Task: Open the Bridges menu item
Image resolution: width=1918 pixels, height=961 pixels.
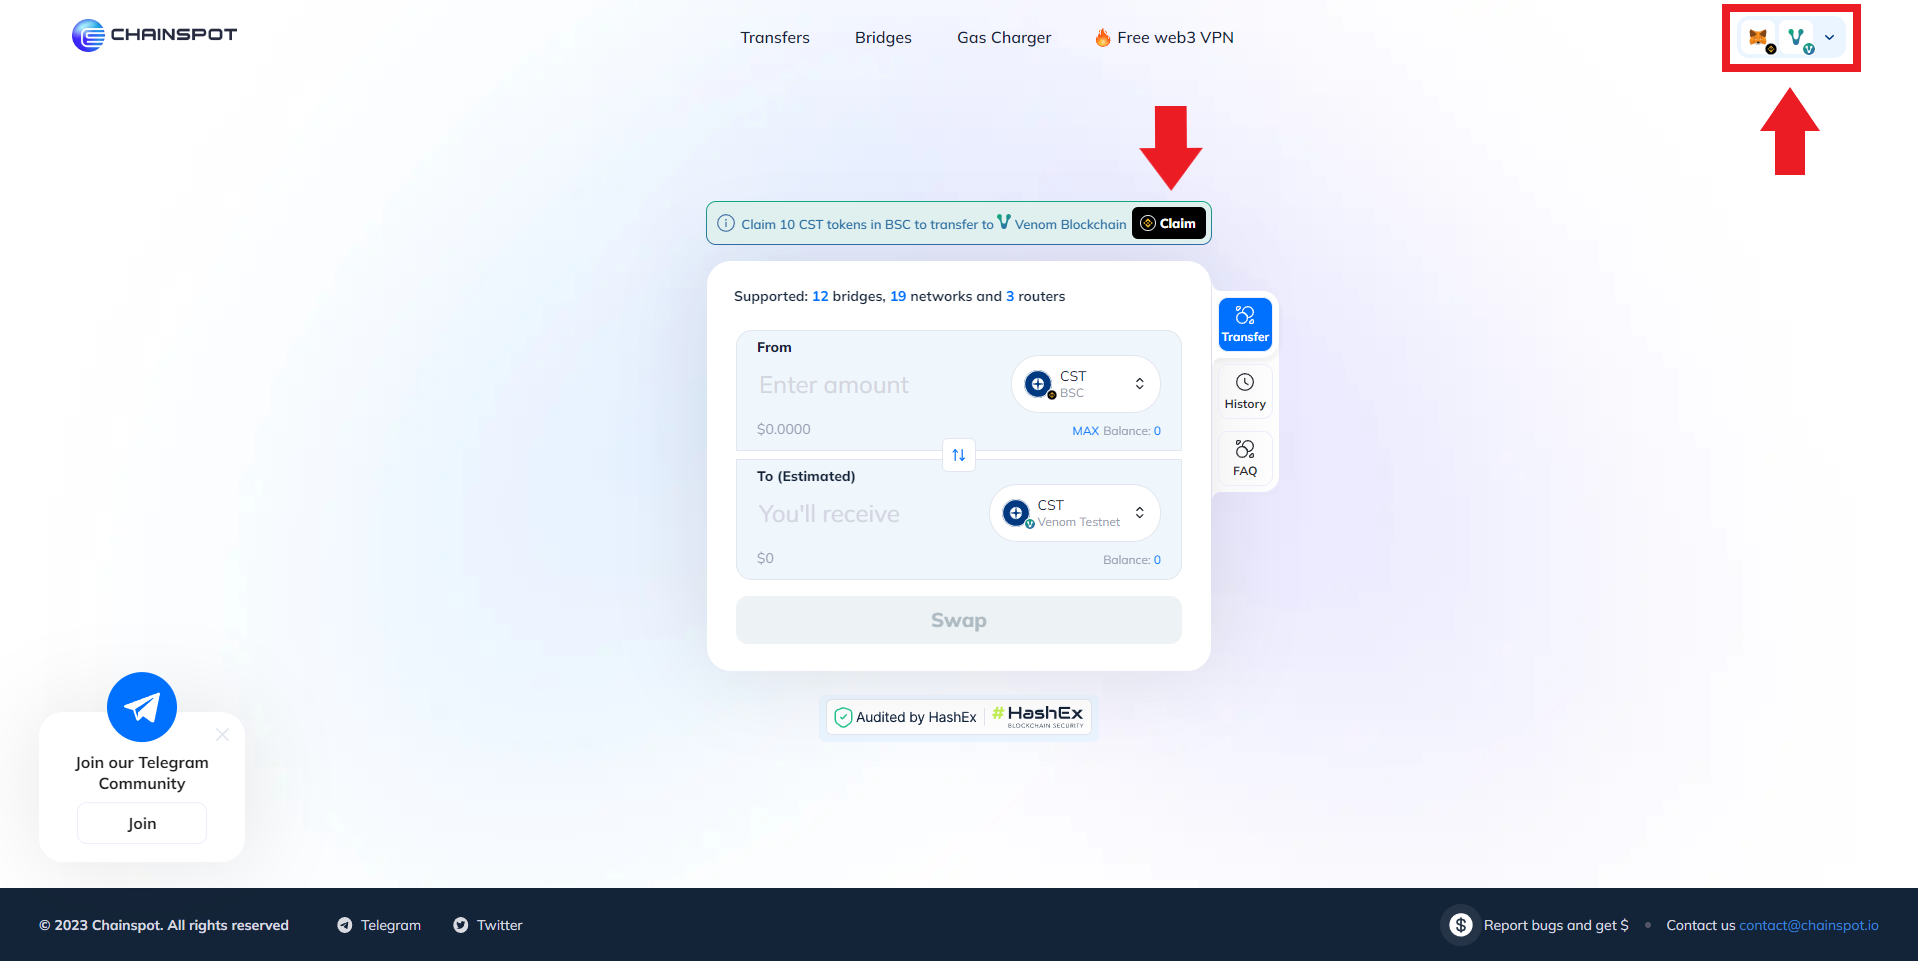Action: point(882,38)
